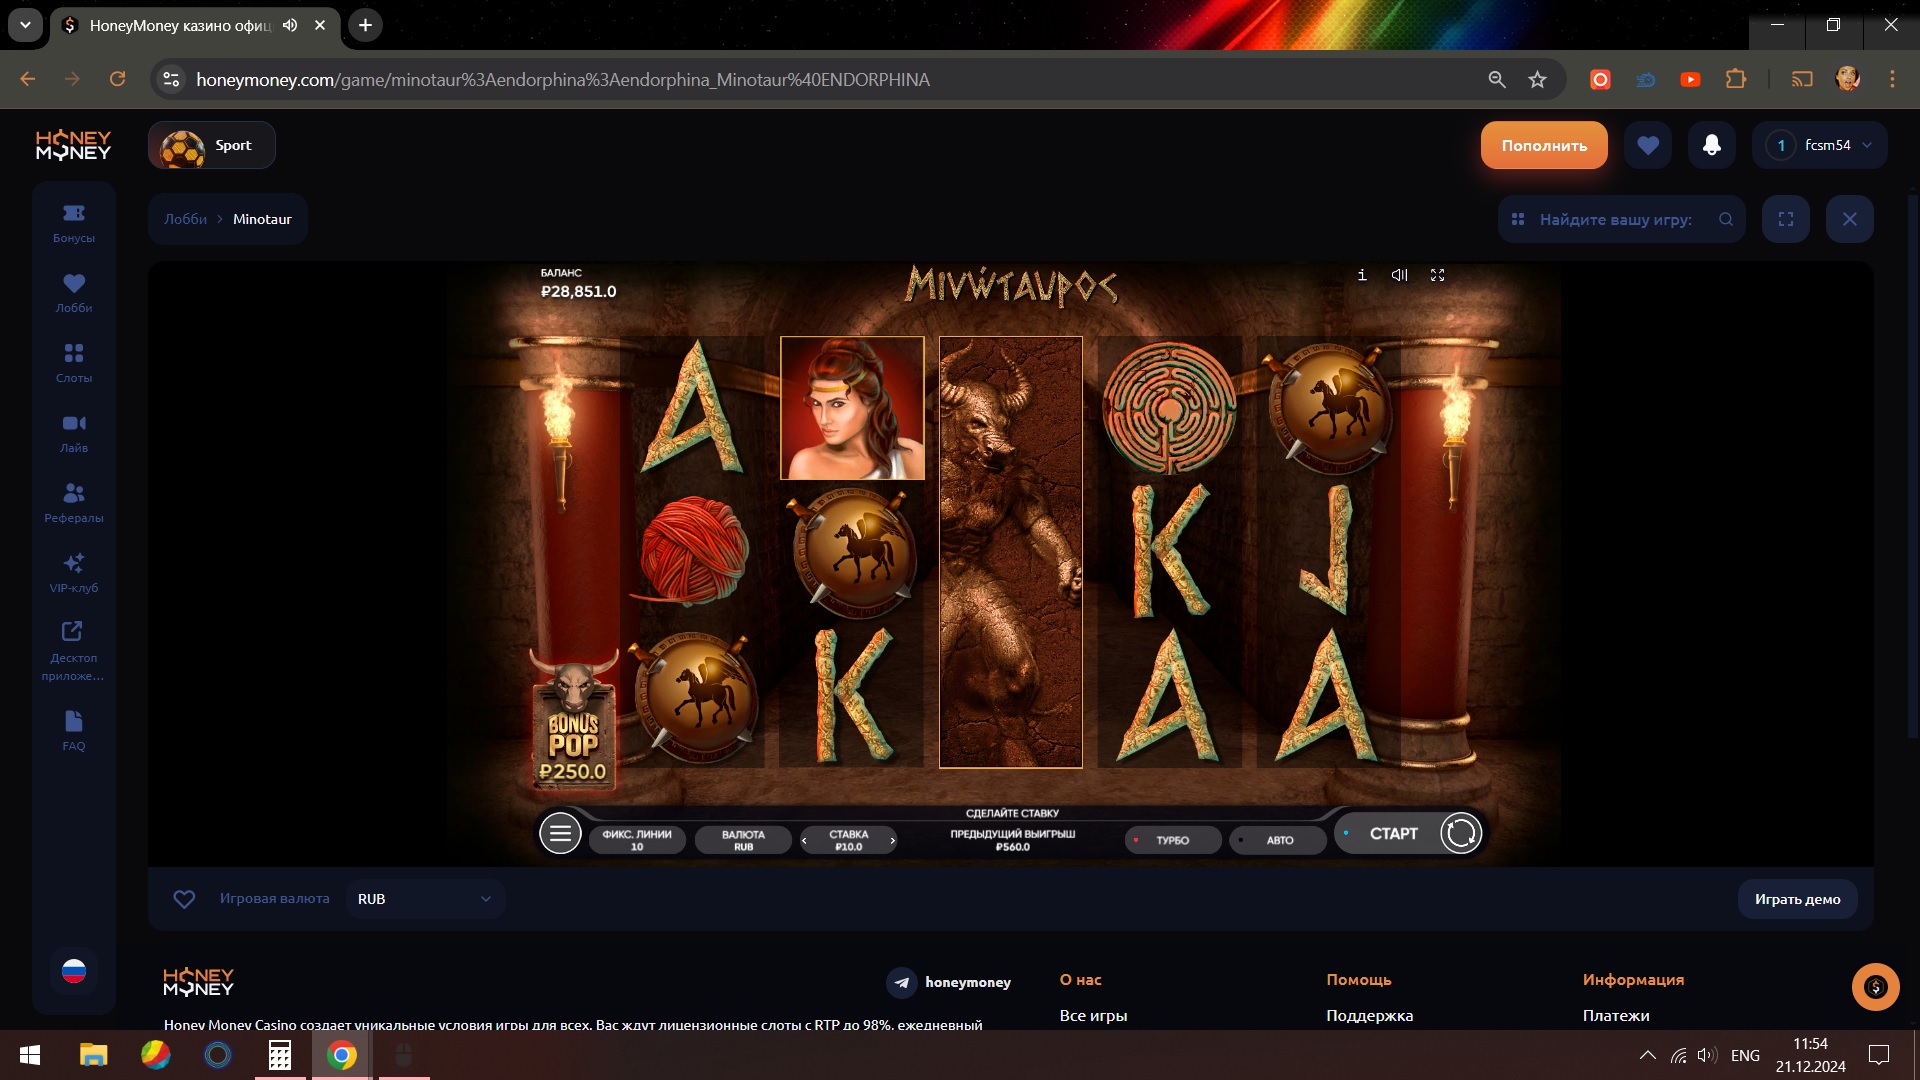Add Minotaur to favorites heart below game
This screenshot has width=1920, height=1080.
coord(184,899)
